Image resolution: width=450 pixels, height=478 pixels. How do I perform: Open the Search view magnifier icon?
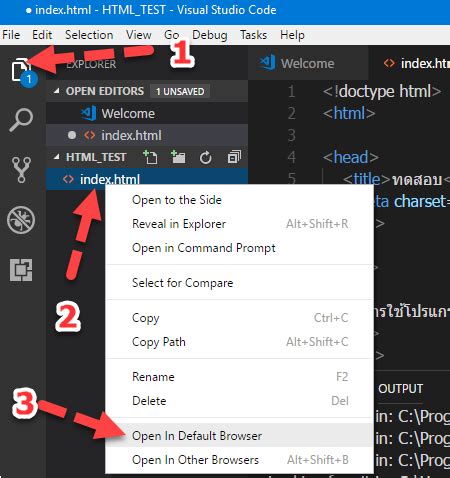click(21, 120)
